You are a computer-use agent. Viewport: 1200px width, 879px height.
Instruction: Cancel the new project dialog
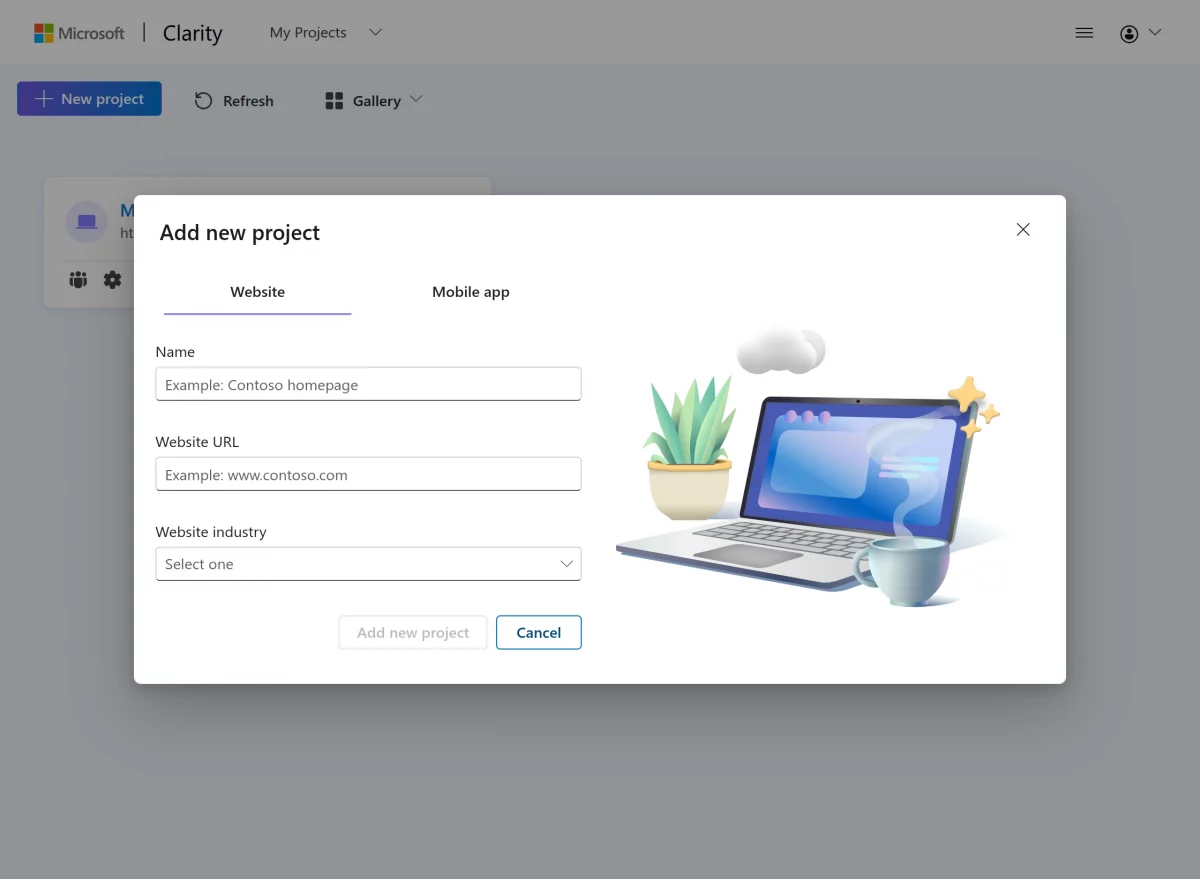pyautogui.click(x=539, y=633)
